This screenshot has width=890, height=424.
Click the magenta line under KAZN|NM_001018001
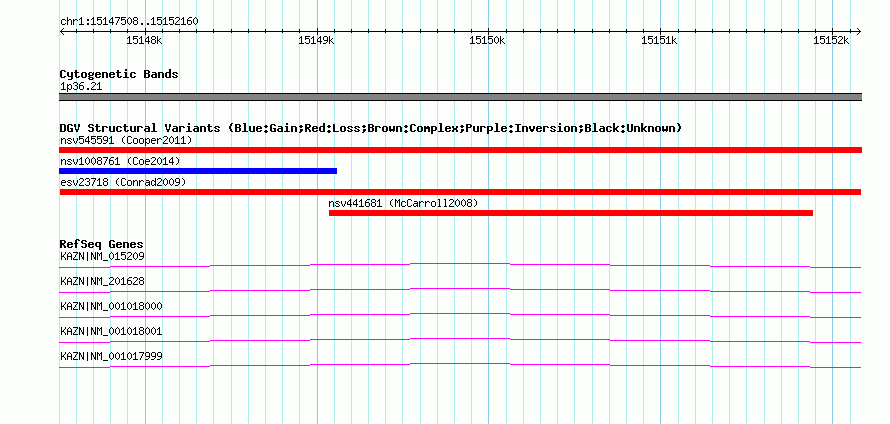[x=460, y=340]
